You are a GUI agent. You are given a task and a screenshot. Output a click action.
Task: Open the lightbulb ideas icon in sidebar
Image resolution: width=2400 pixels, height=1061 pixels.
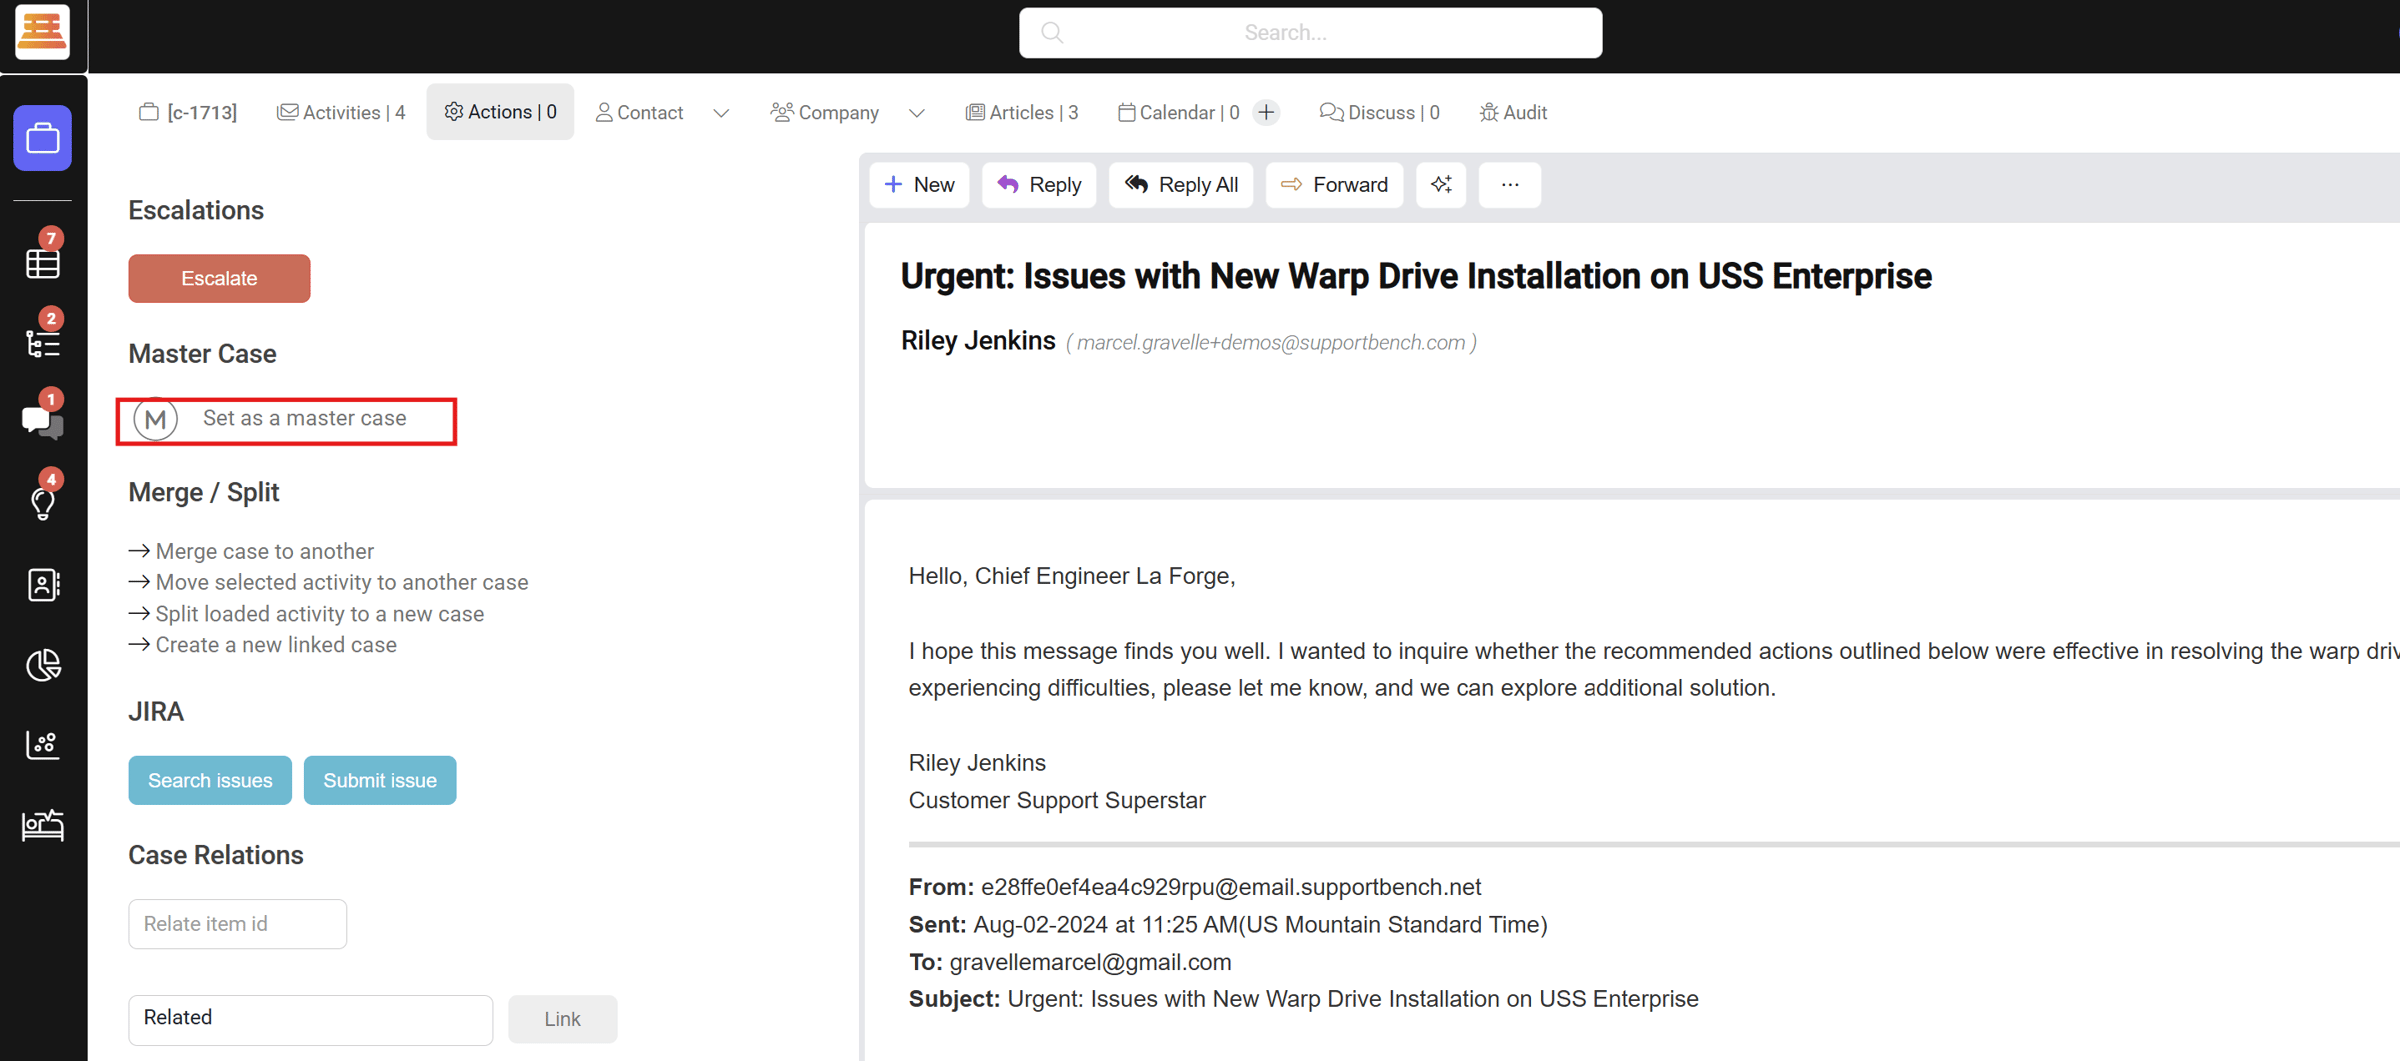[x=42, y=503]
